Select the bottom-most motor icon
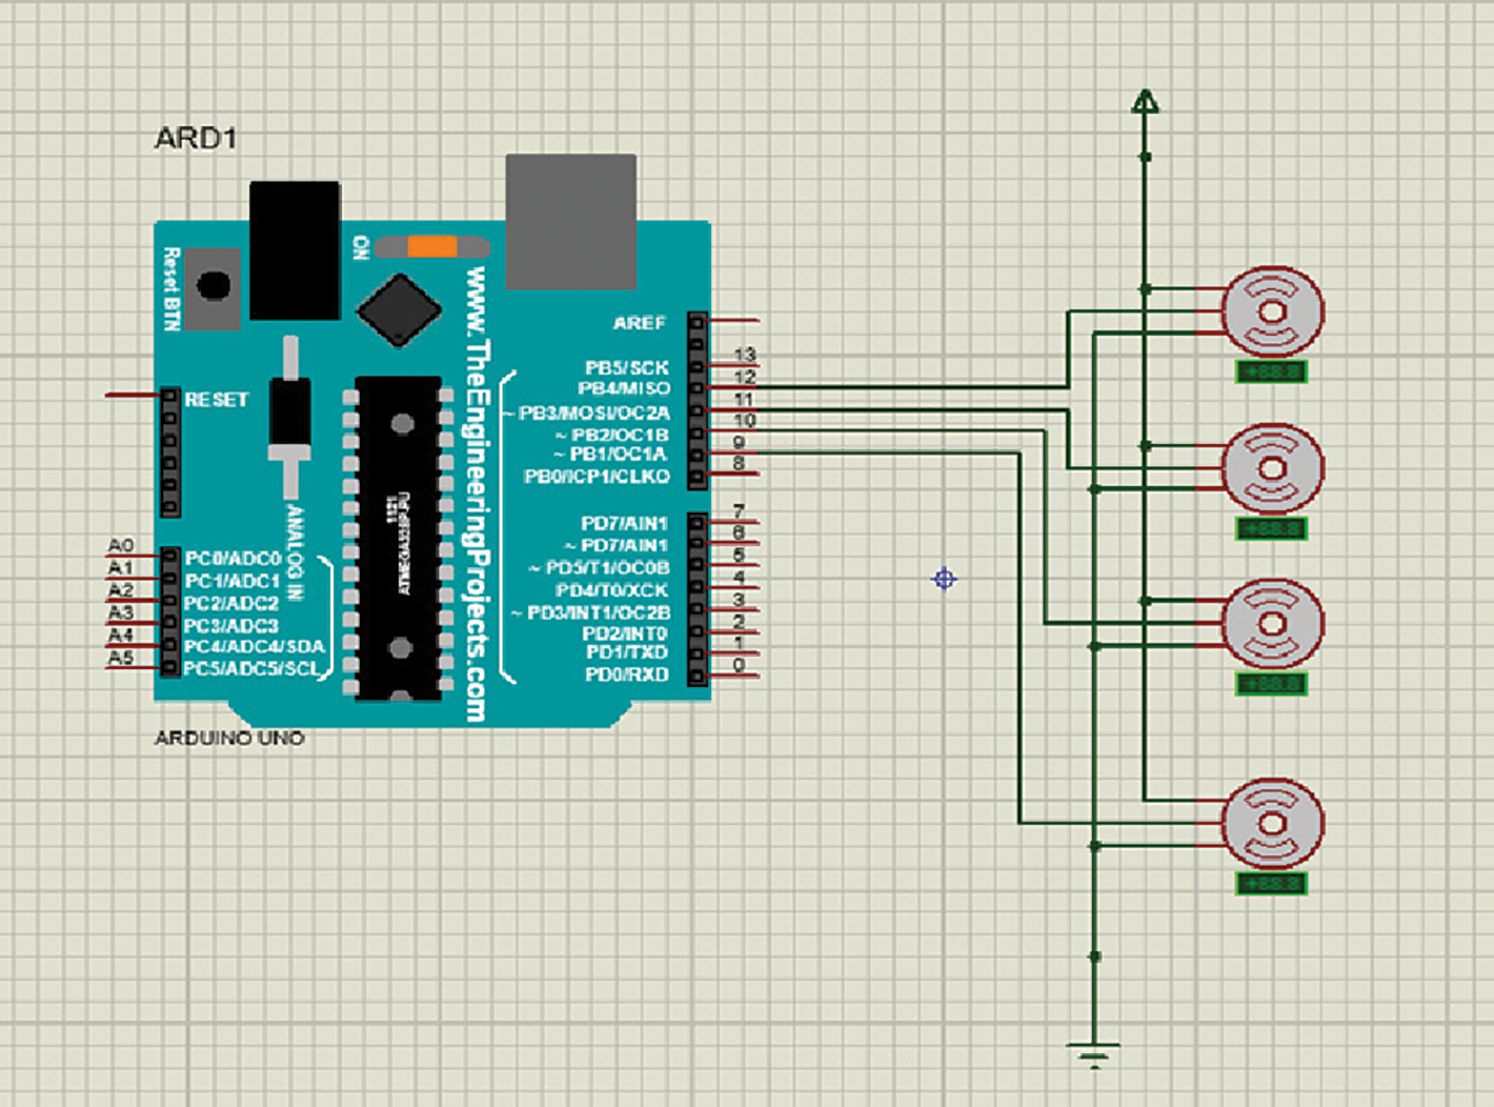The height and width of the screenshot is (1107, 1494). click(1272, 822)
